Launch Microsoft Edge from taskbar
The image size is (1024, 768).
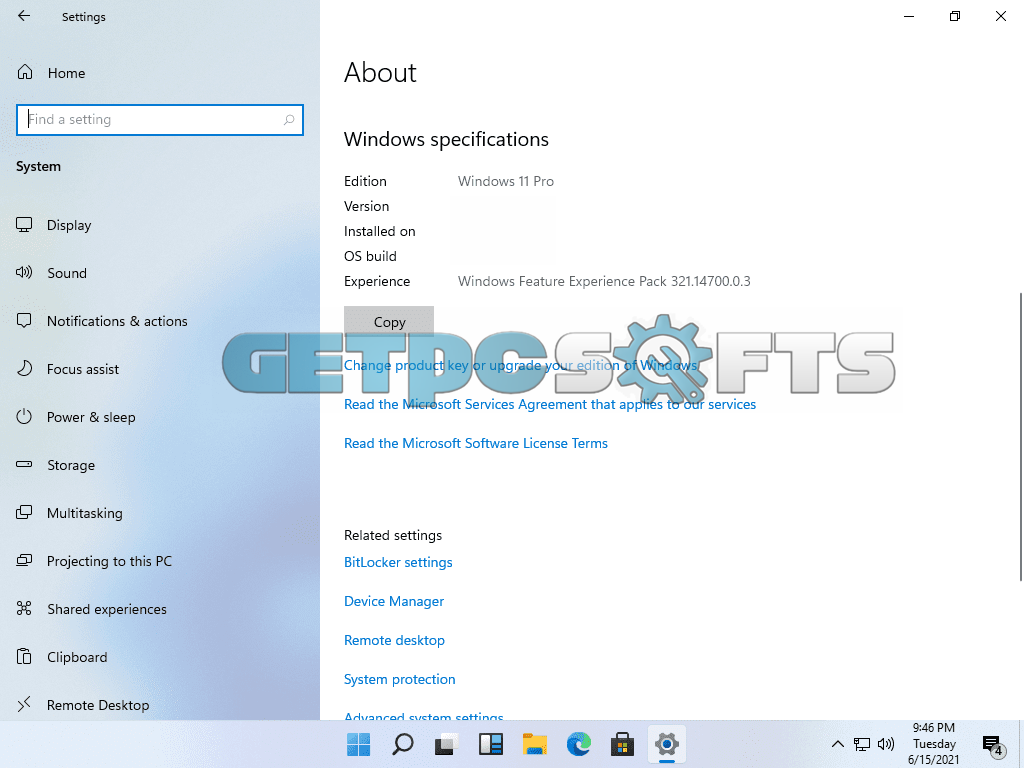[579, 744]
